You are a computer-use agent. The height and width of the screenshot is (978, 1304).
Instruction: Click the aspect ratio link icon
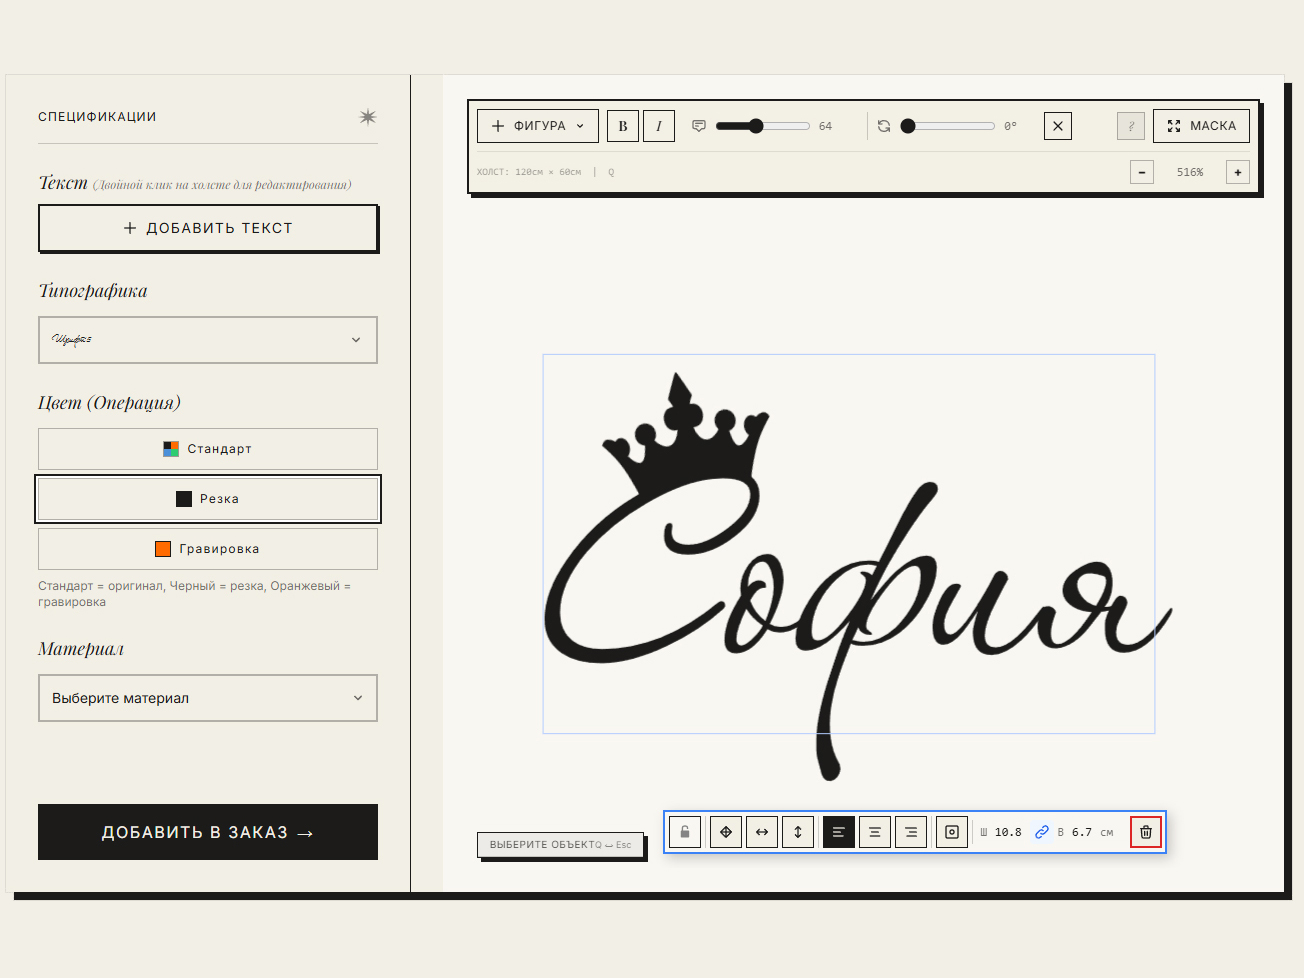pos(1041,832)
